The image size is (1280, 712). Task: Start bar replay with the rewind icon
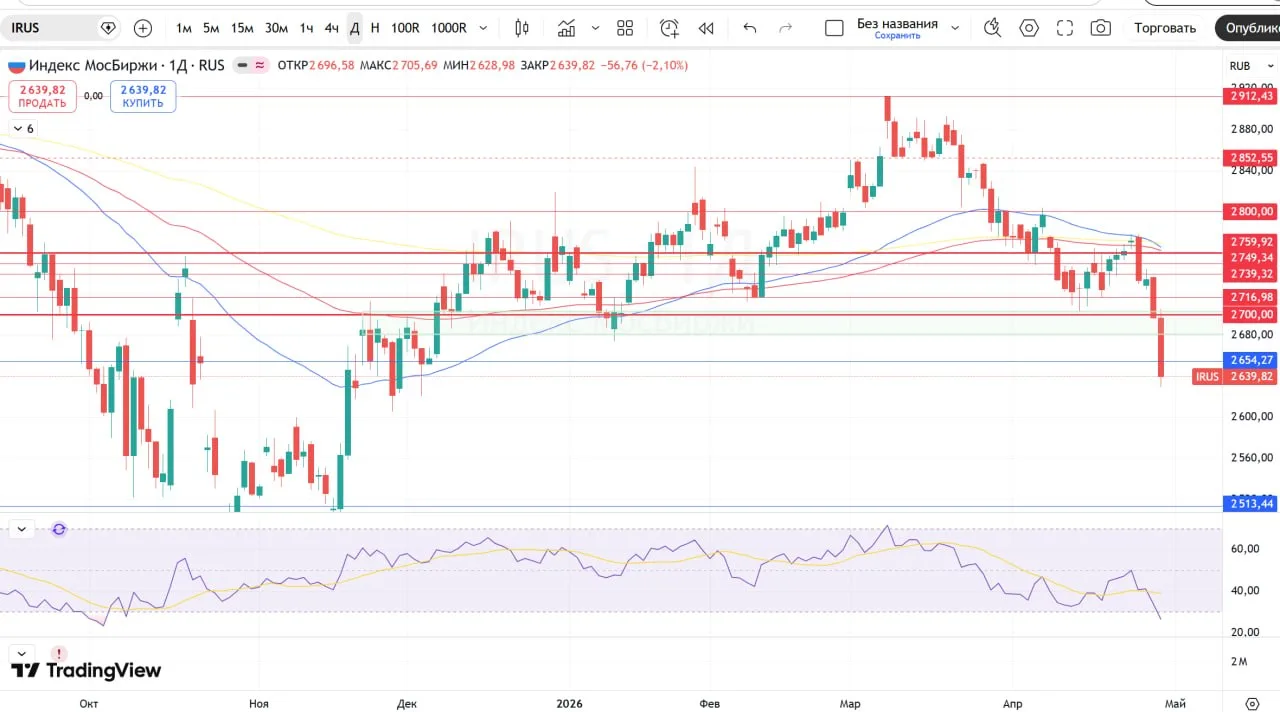tap(706, 28)
